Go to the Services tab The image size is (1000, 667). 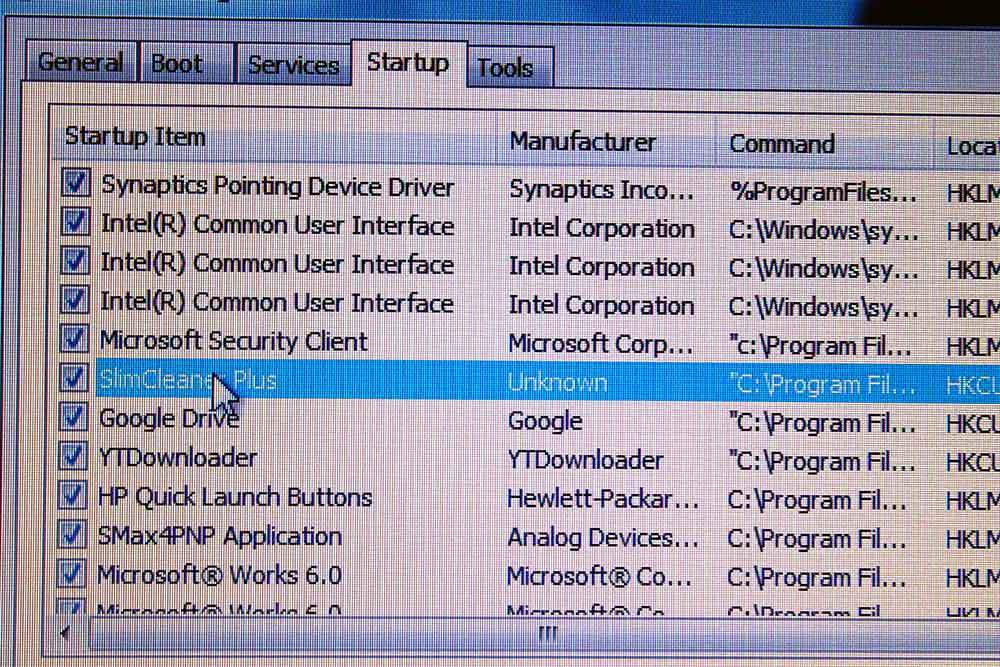pos(293,64)
